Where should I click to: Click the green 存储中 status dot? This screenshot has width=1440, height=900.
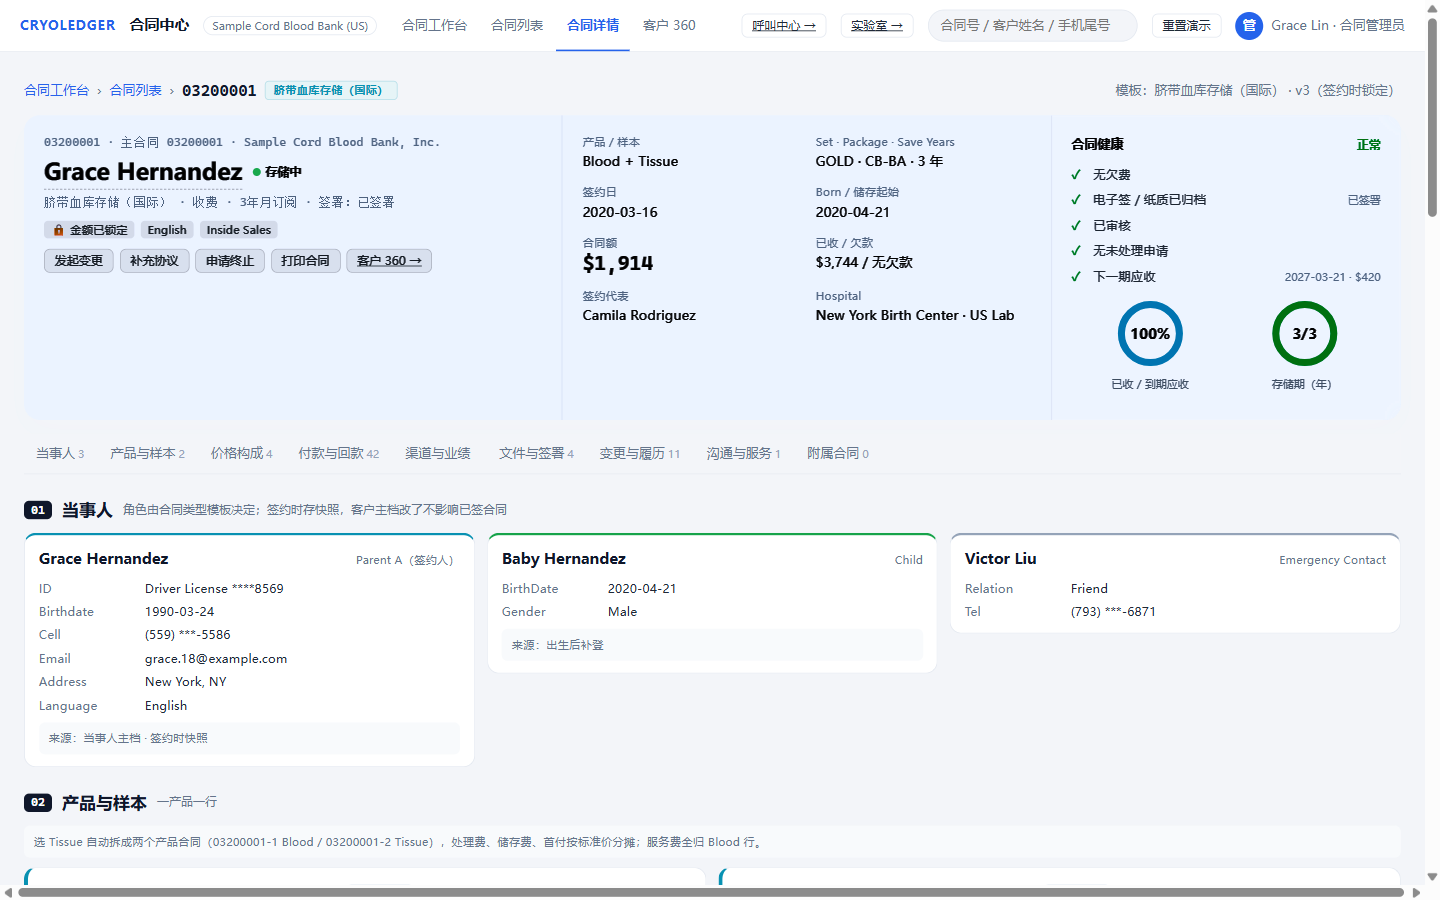(x=257, y=172)
